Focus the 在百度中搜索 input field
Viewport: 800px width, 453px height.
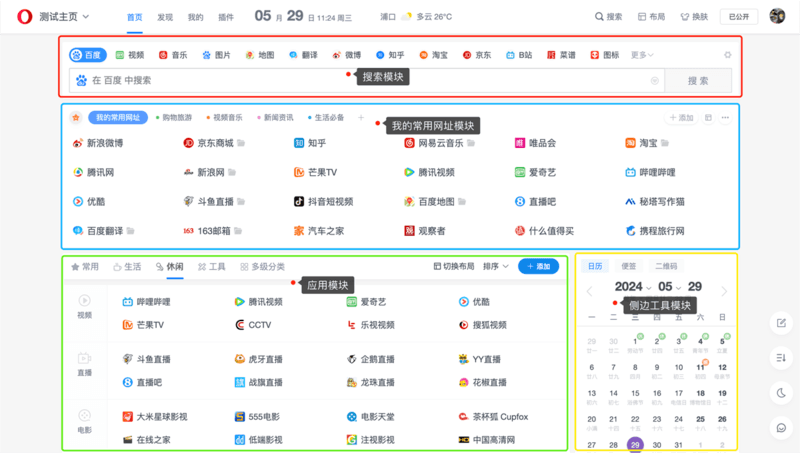click(x=367, y=81)
